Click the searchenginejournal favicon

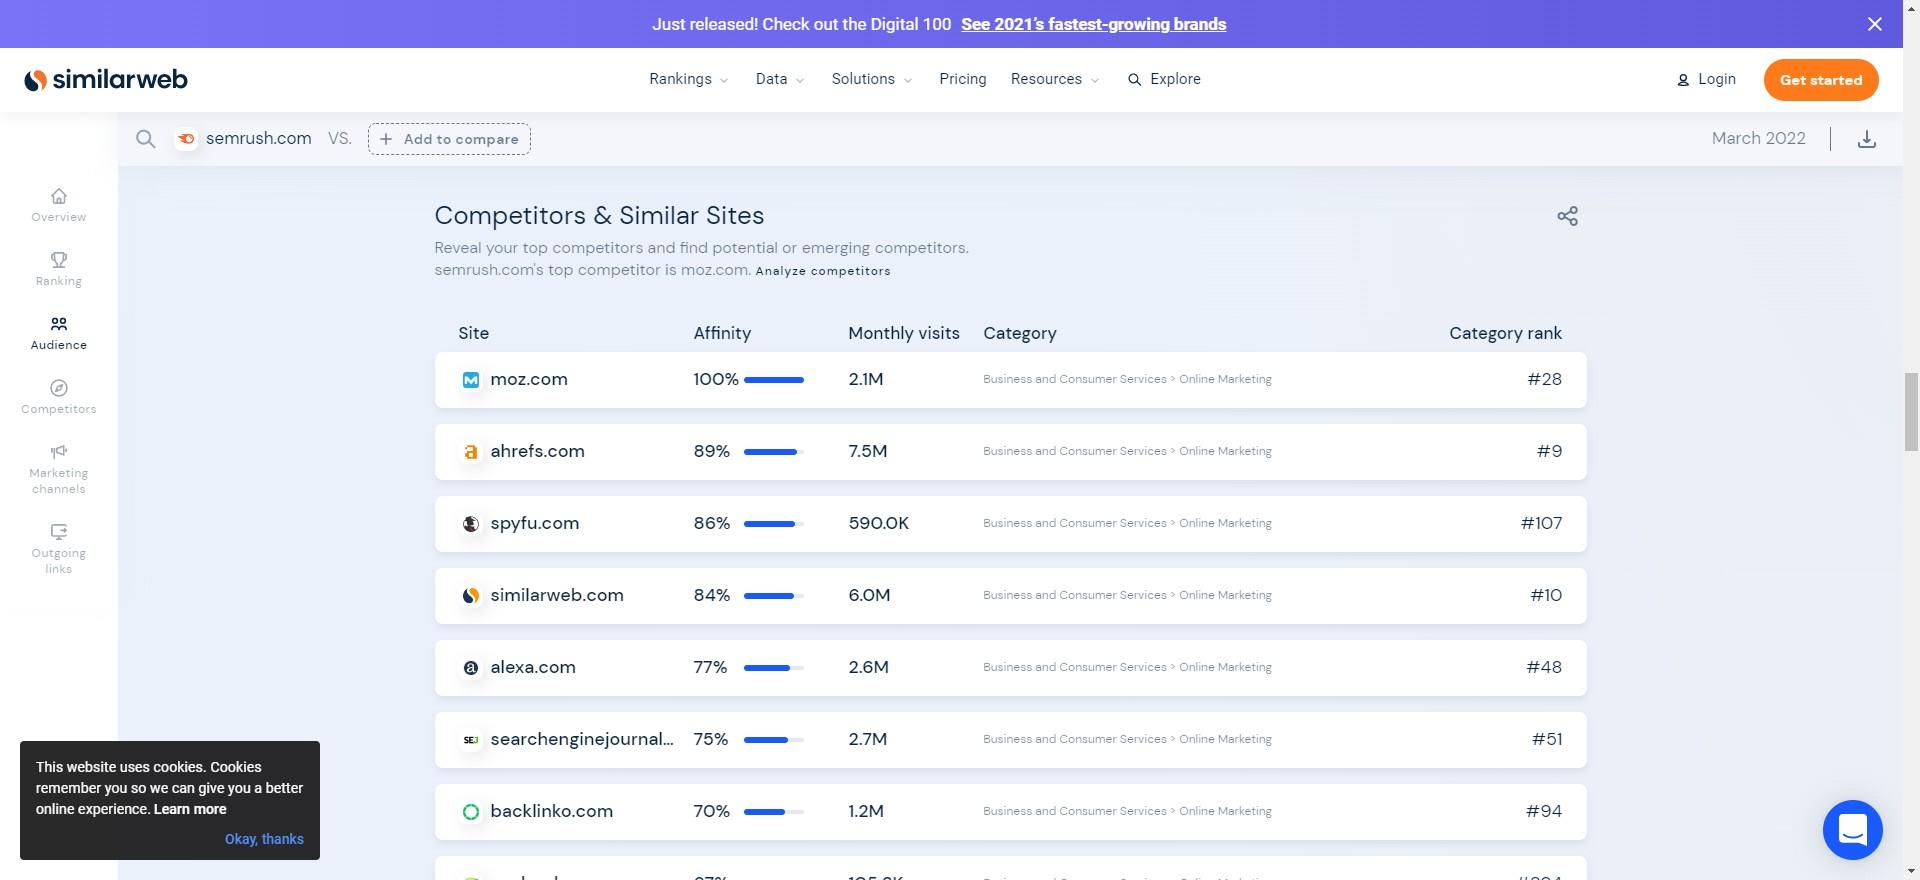pyautogui.click(x=471, y=740)
